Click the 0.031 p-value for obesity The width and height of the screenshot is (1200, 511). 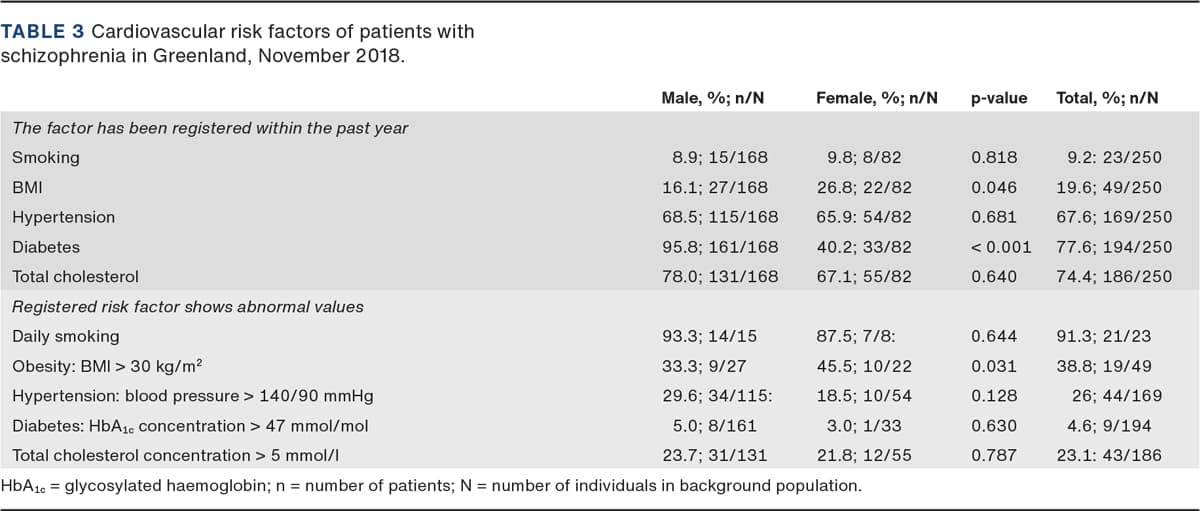[x=994, y=366]
